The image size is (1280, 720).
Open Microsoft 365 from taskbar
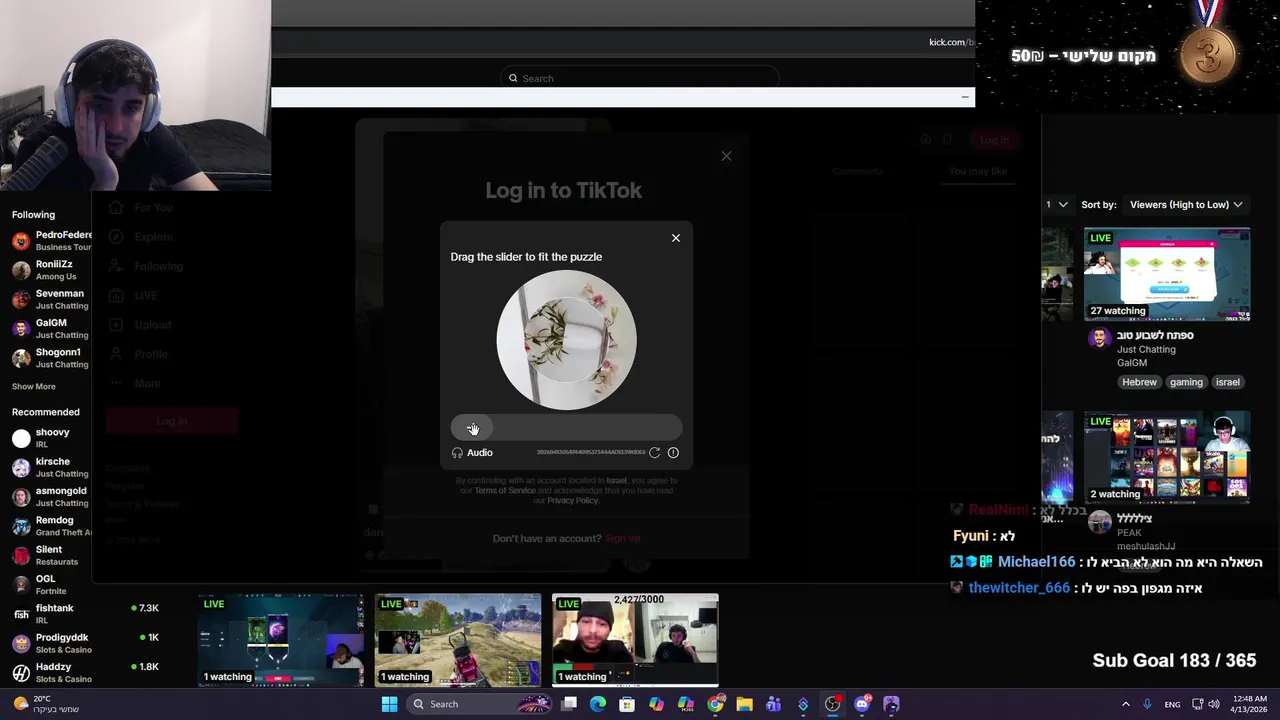click(685, 704)
